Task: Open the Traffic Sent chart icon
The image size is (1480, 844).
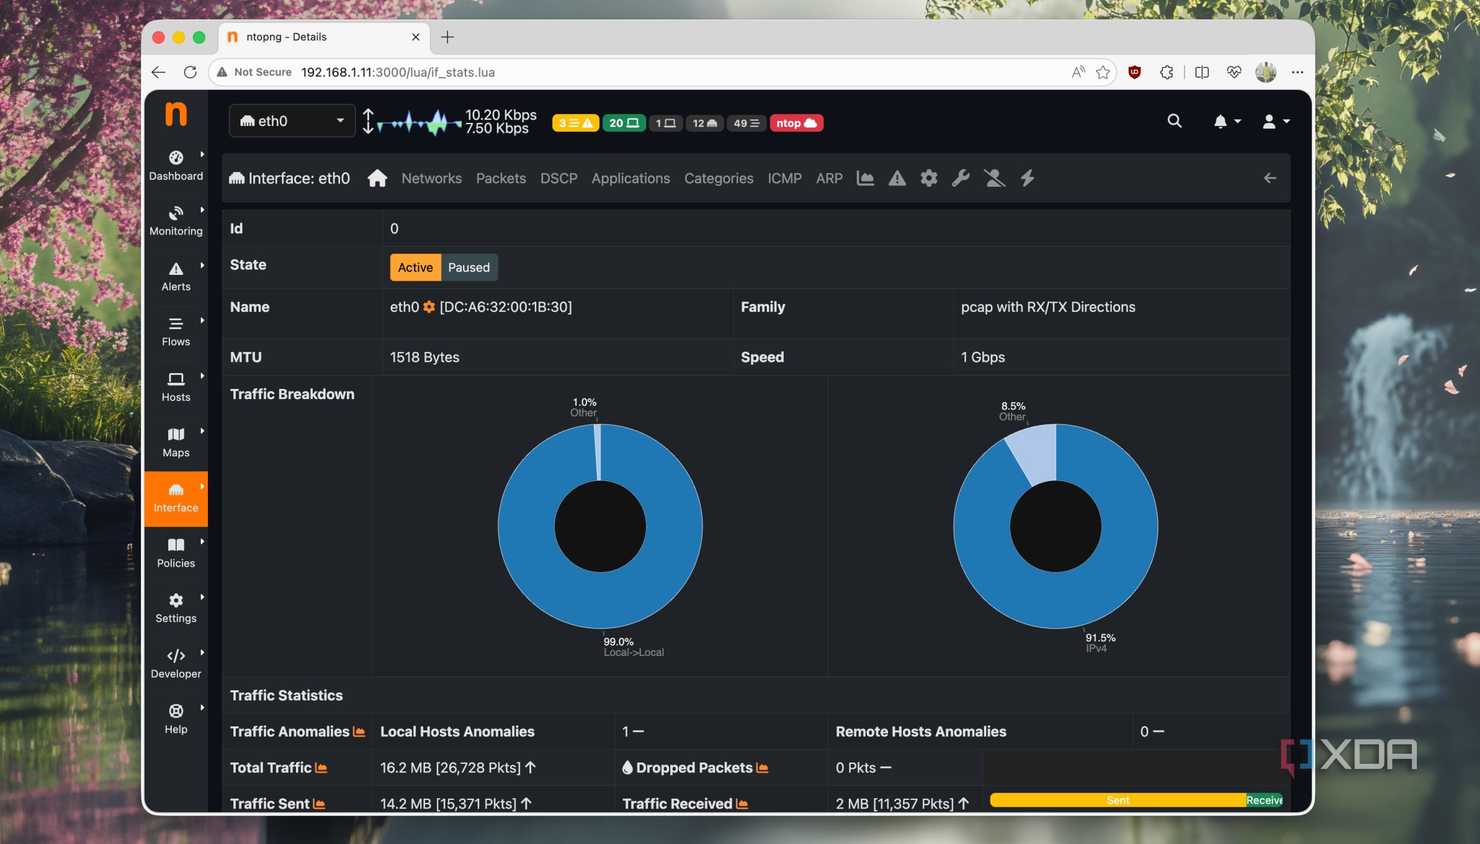Action: (319, 804)
